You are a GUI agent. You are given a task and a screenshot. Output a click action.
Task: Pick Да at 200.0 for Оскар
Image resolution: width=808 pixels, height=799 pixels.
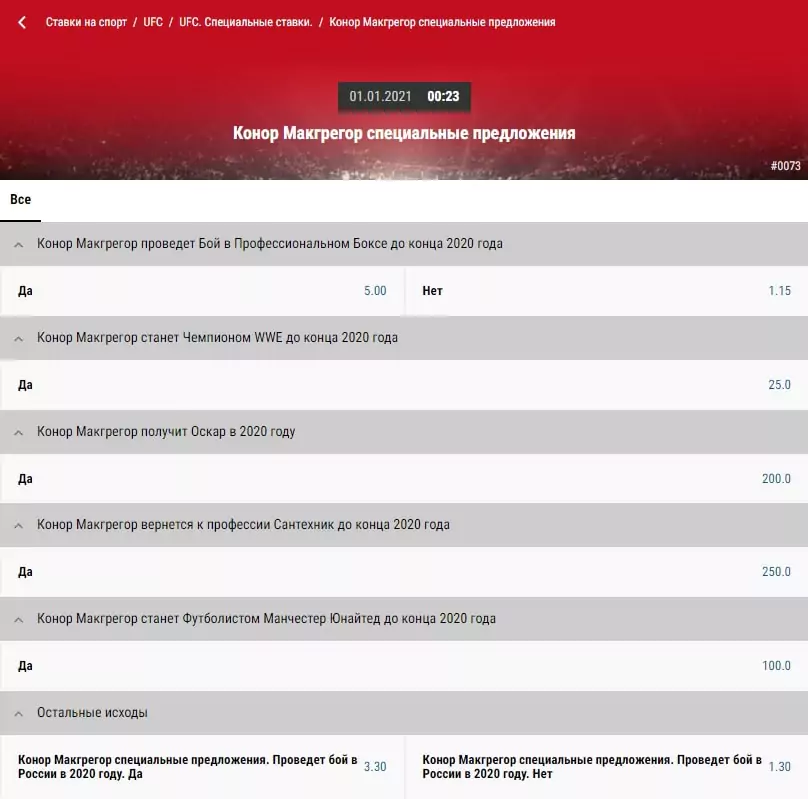tap(404, 479)
